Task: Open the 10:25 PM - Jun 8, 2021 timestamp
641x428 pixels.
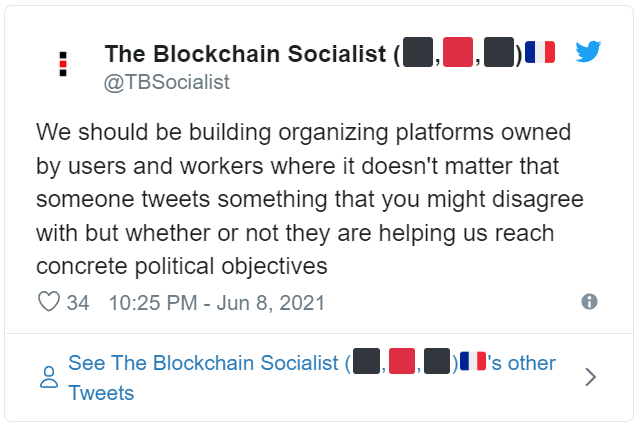Action: (x=217, y=303)
